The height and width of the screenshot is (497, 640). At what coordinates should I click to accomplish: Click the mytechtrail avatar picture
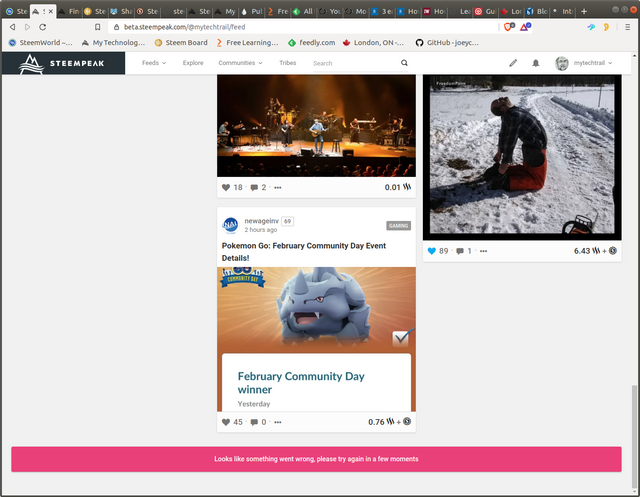(x=562, y=63)
